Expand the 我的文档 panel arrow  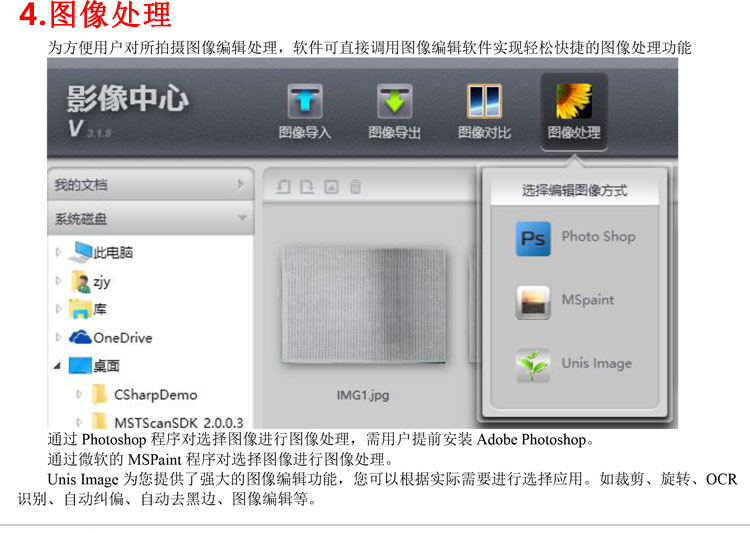point(241,184)
